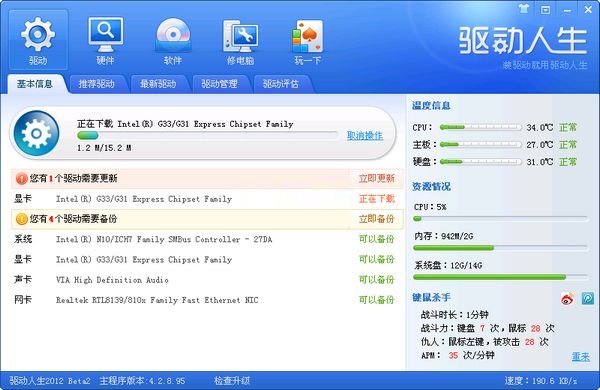
Task: Click the skin shirt icon in title bar
Action: (523, 9)
